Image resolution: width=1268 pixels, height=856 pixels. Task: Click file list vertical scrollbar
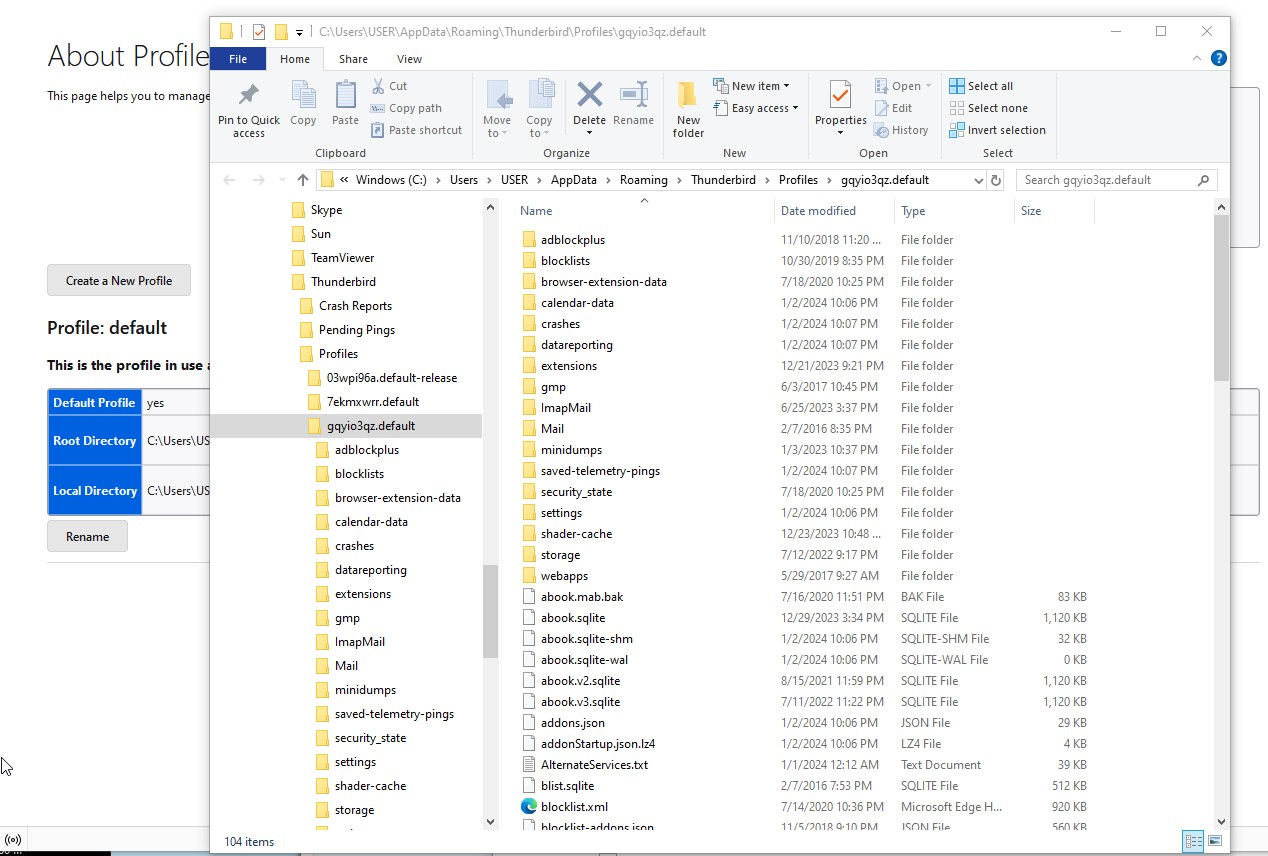[x=1221, y=298]
